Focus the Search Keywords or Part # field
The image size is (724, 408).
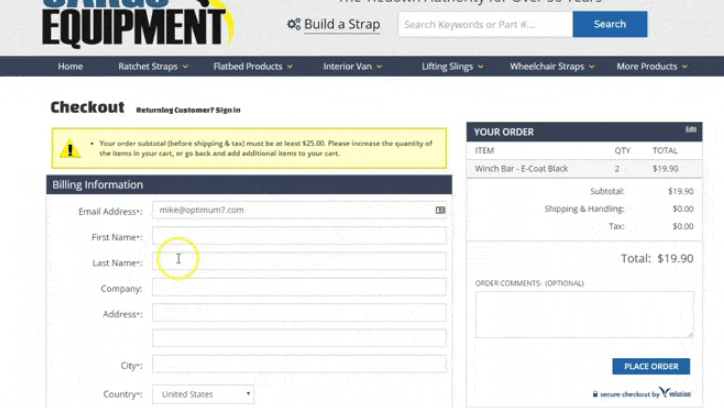click(485, 24)
